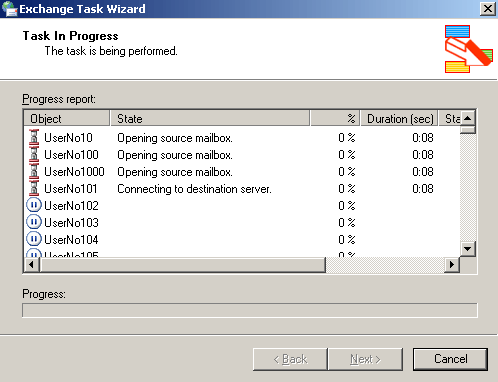Viewport: 498px width, 382px height.
Task: Sort by the Object column header
Action: (x=67, y=119)
